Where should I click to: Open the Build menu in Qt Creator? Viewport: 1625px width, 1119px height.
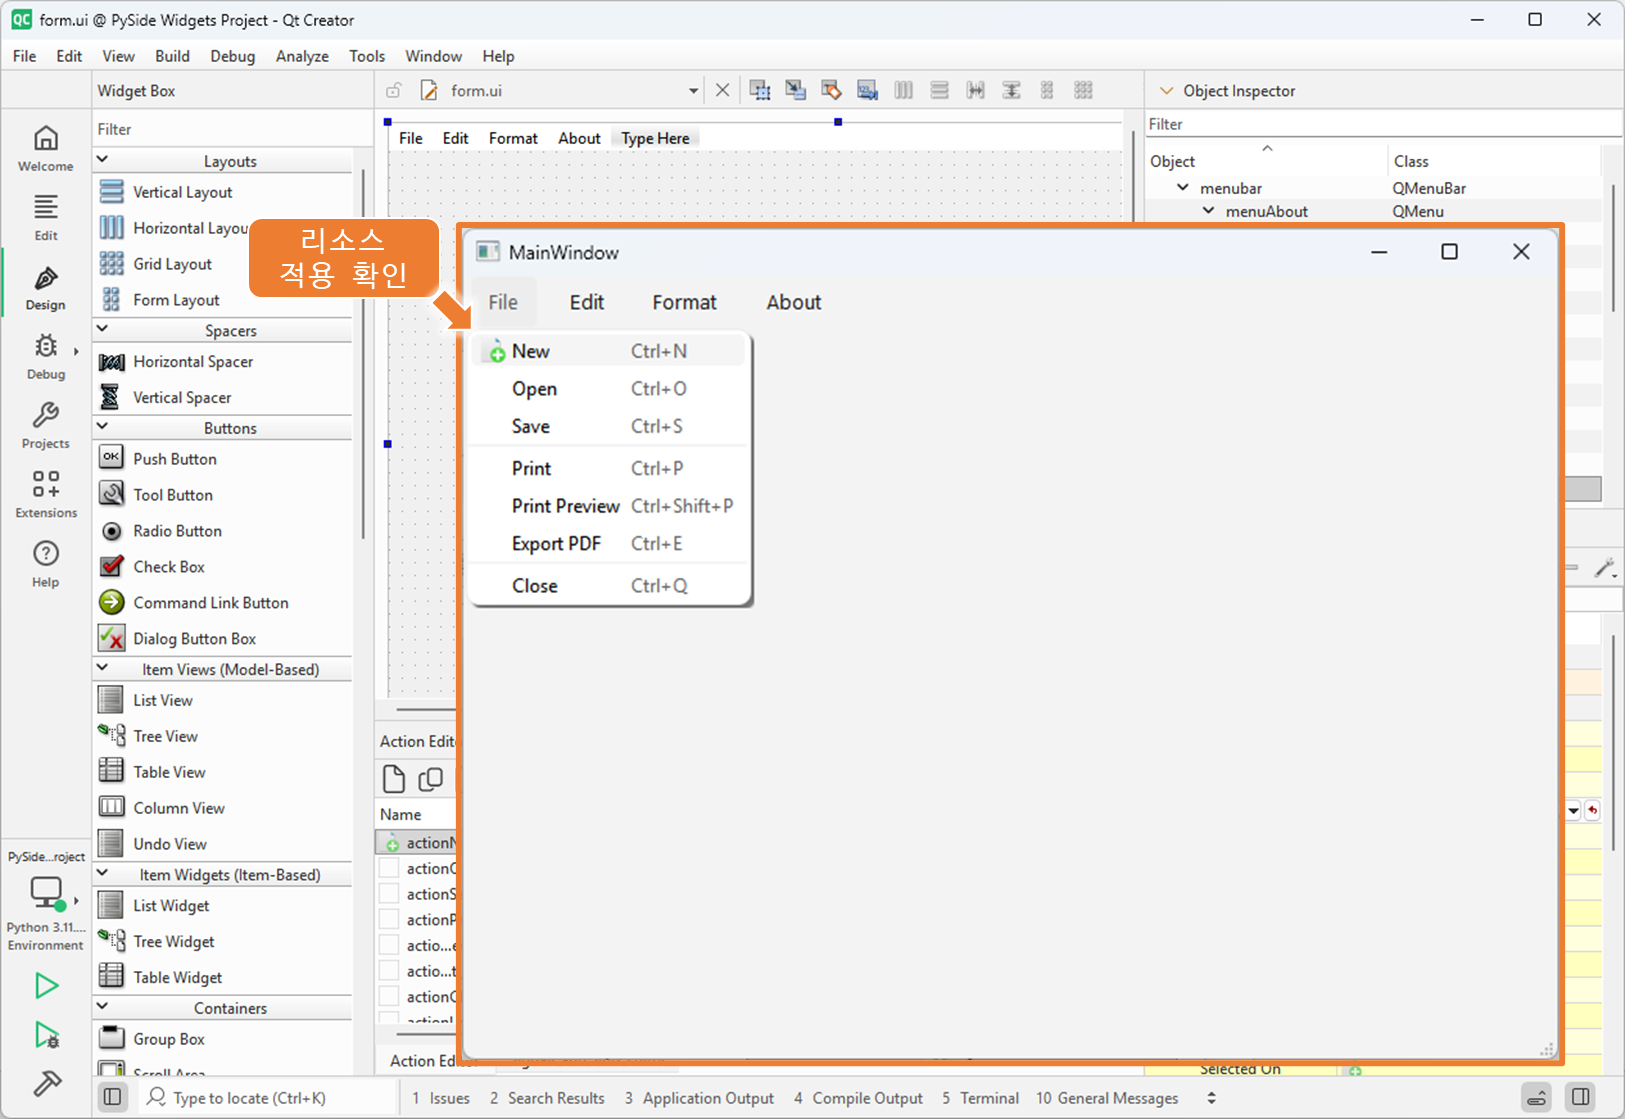[x=172, y=56]
